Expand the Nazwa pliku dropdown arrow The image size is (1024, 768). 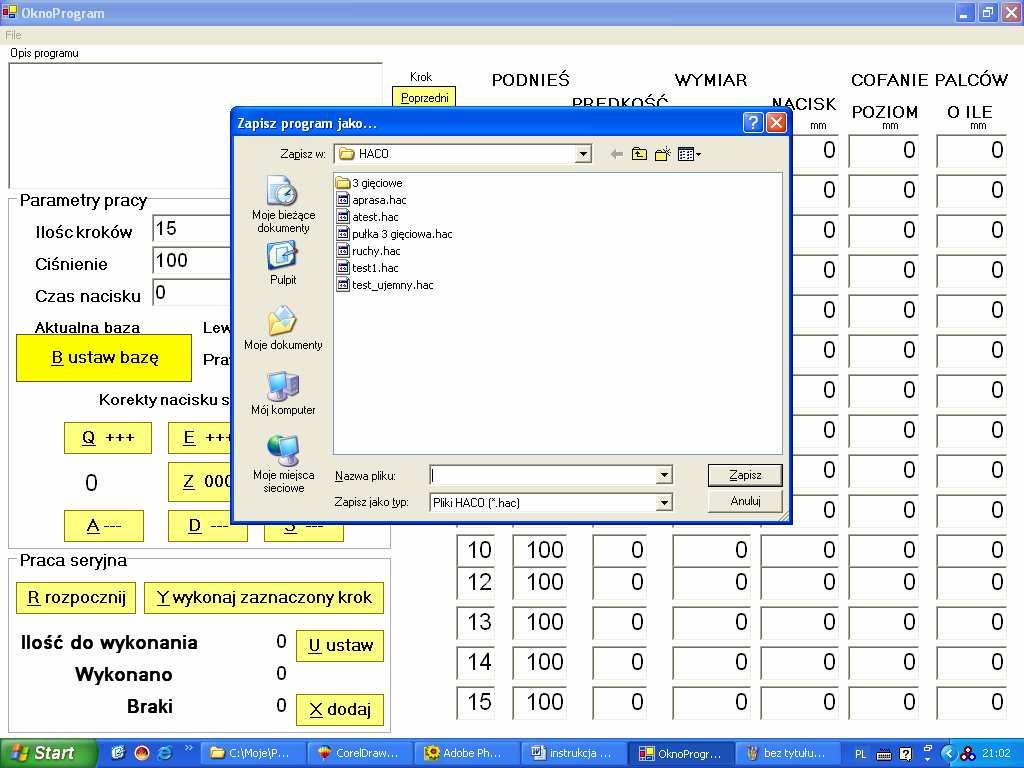(x=664, y=475)
